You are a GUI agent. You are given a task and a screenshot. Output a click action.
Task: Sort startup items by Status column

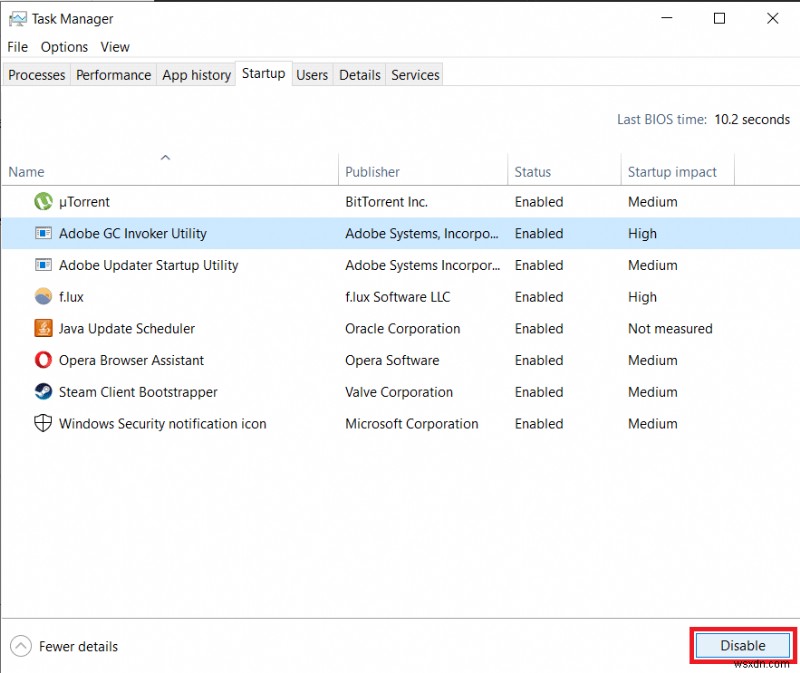click(533, 172)
